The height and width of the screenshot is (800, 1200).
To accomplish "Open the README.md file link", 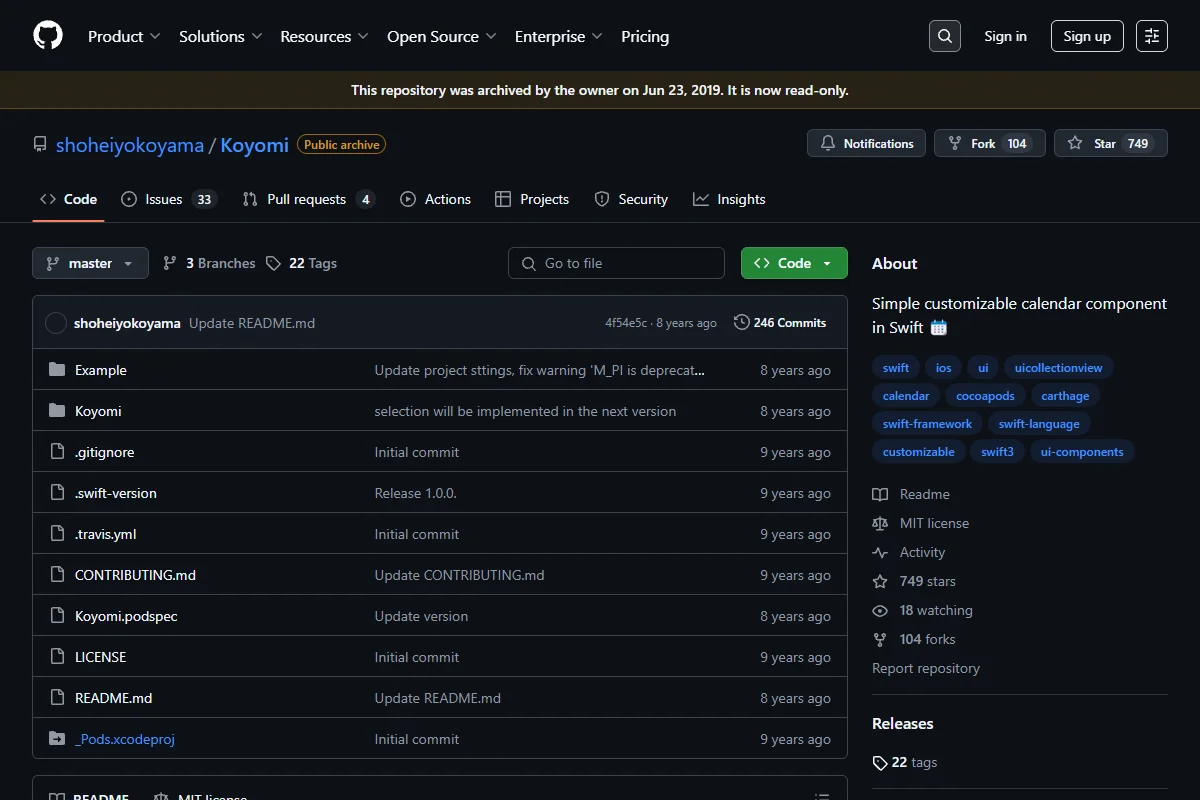I will (x=113, y=698).
